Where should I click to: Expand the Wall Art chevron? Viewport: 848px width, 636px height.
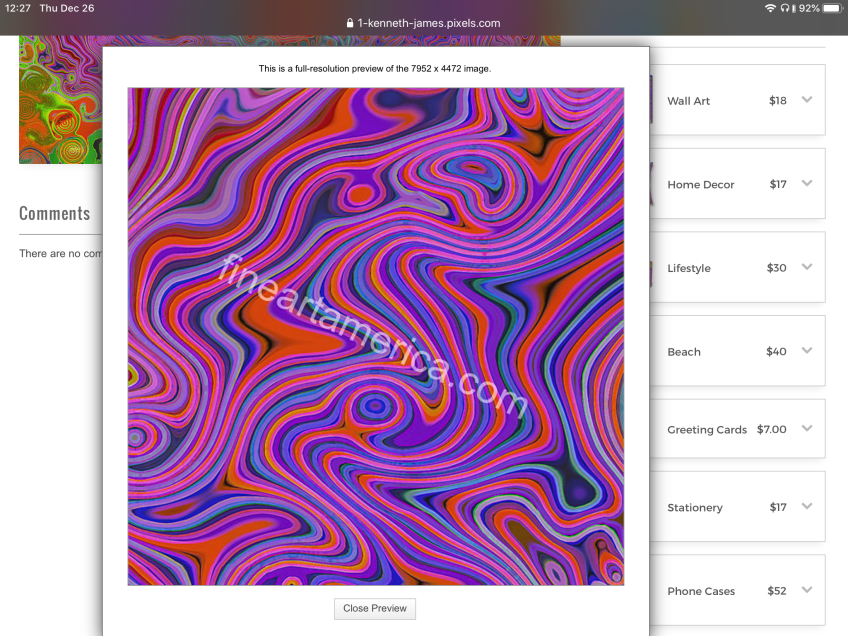(x=807, y=100)
